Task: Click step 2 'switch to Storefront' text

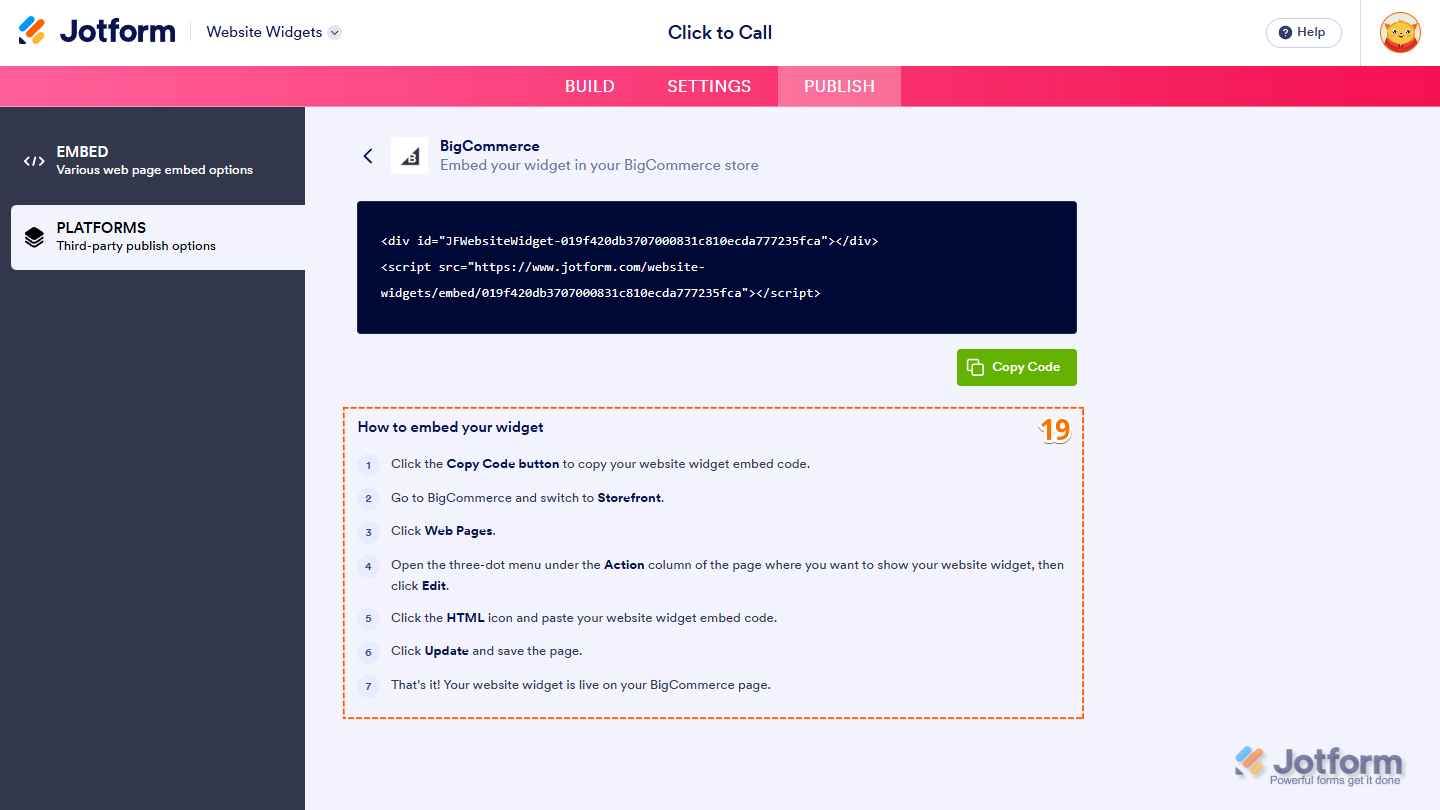Action: 527,498
